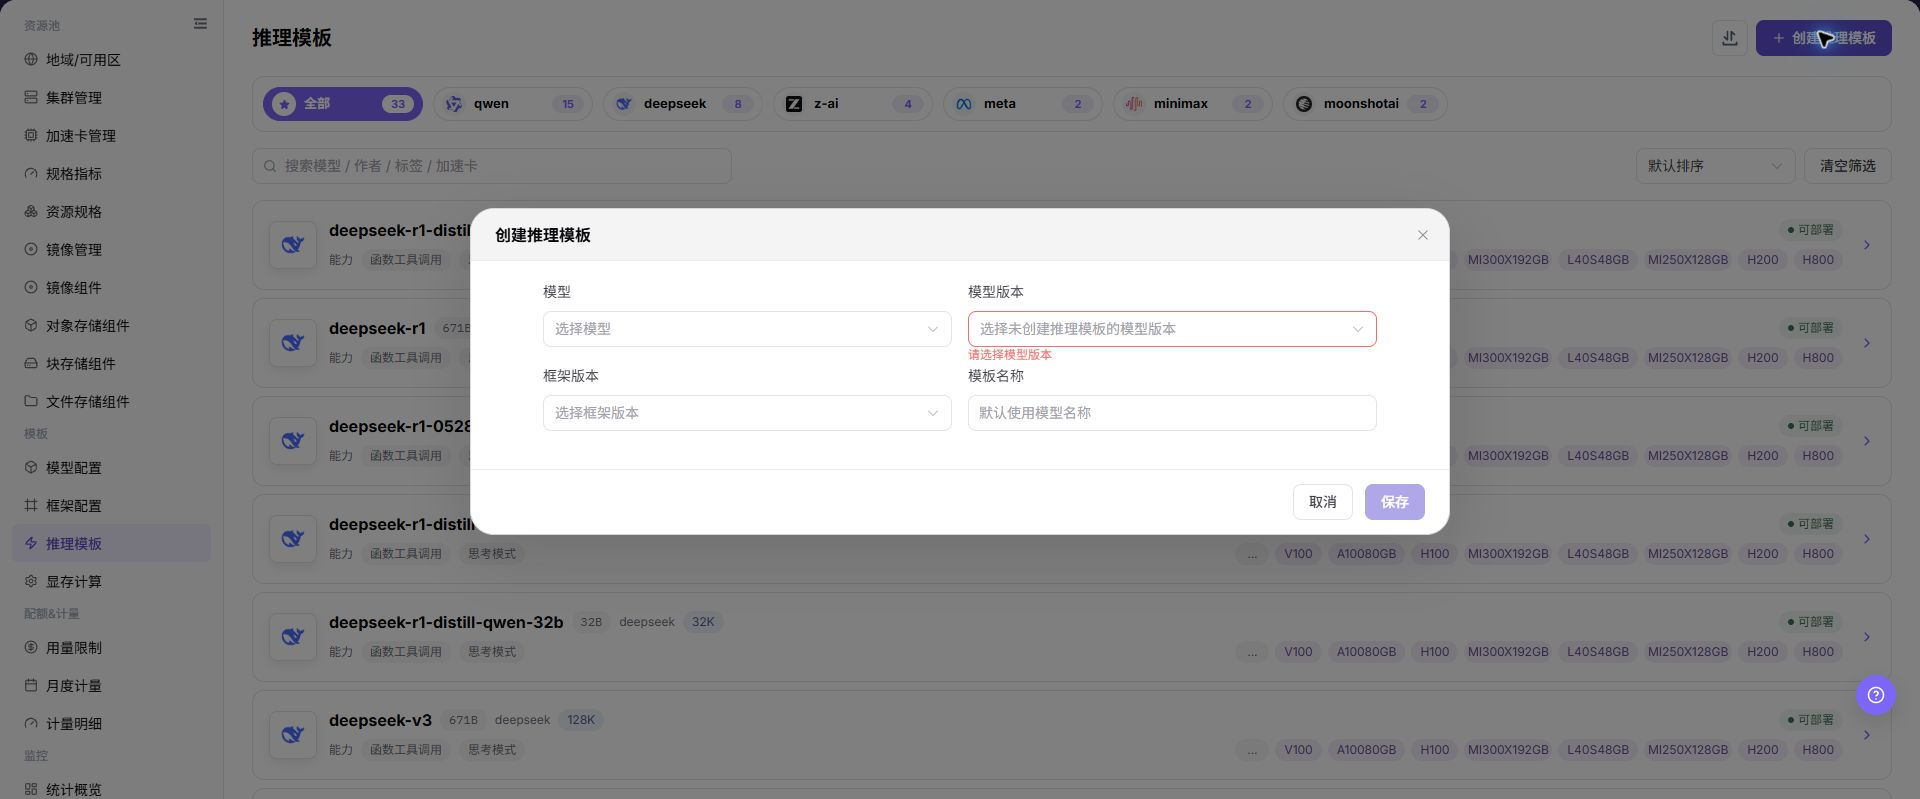This screenshot has width=1920, height=799.
Task: Click the 保存 button
Action: pos(1395,502)
